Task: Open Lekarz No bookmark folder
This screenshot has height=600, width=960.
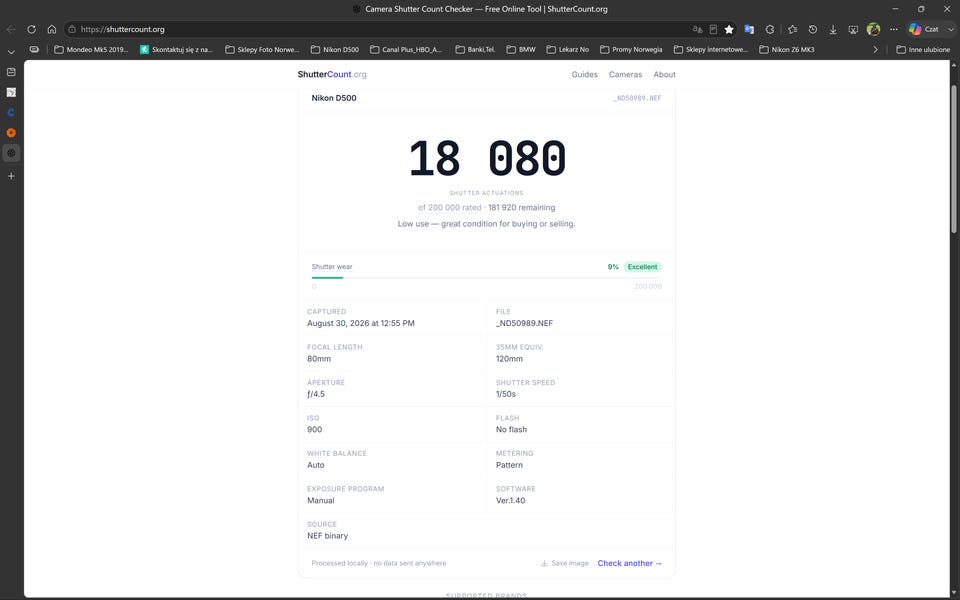Action: tap(568, 50)
